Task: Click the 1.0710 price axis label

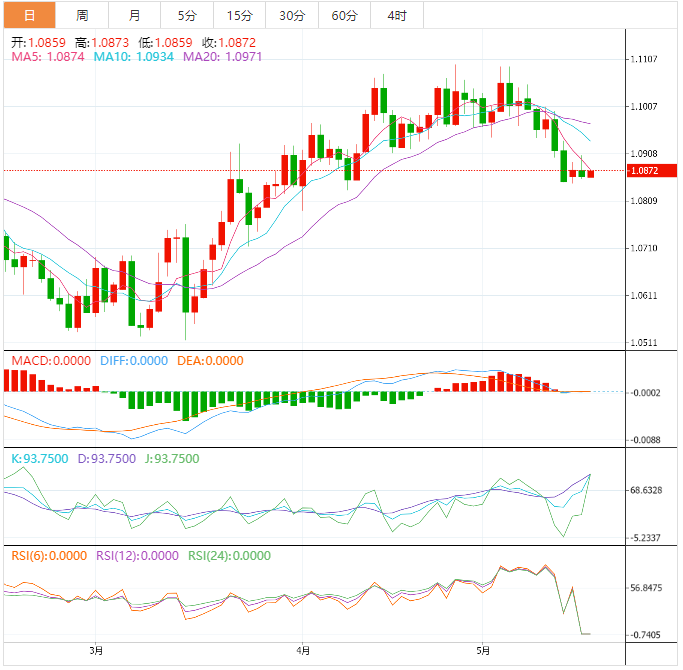Action: pyautogui.click(x=644, y=249)
